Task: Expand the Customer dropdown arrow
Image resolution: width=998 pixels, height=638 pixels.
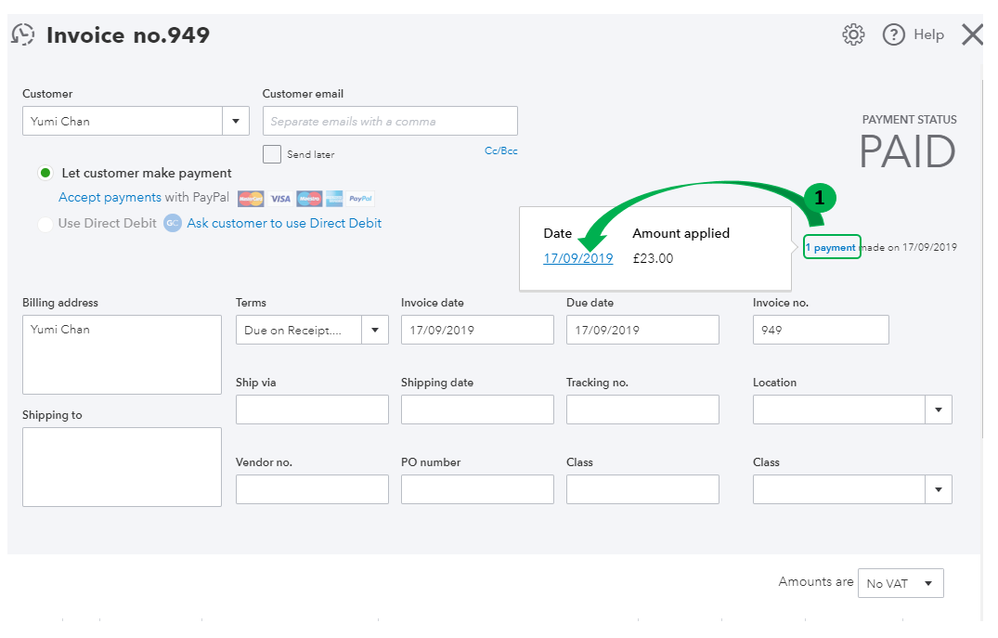Action: tap(235, 121)
